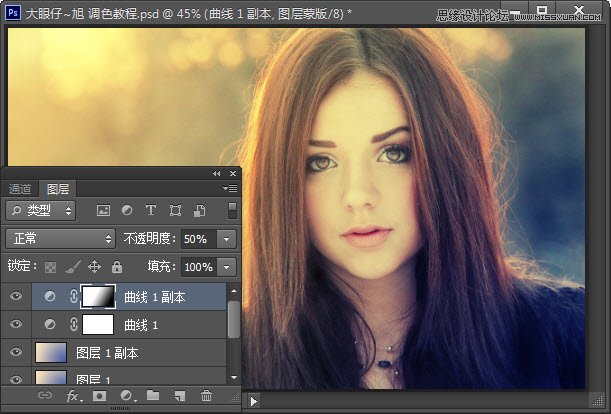Screen dimensions: 611x414
Task: Toggle visibility of 曲线 1 layer
Action: (x=15, y=325)
